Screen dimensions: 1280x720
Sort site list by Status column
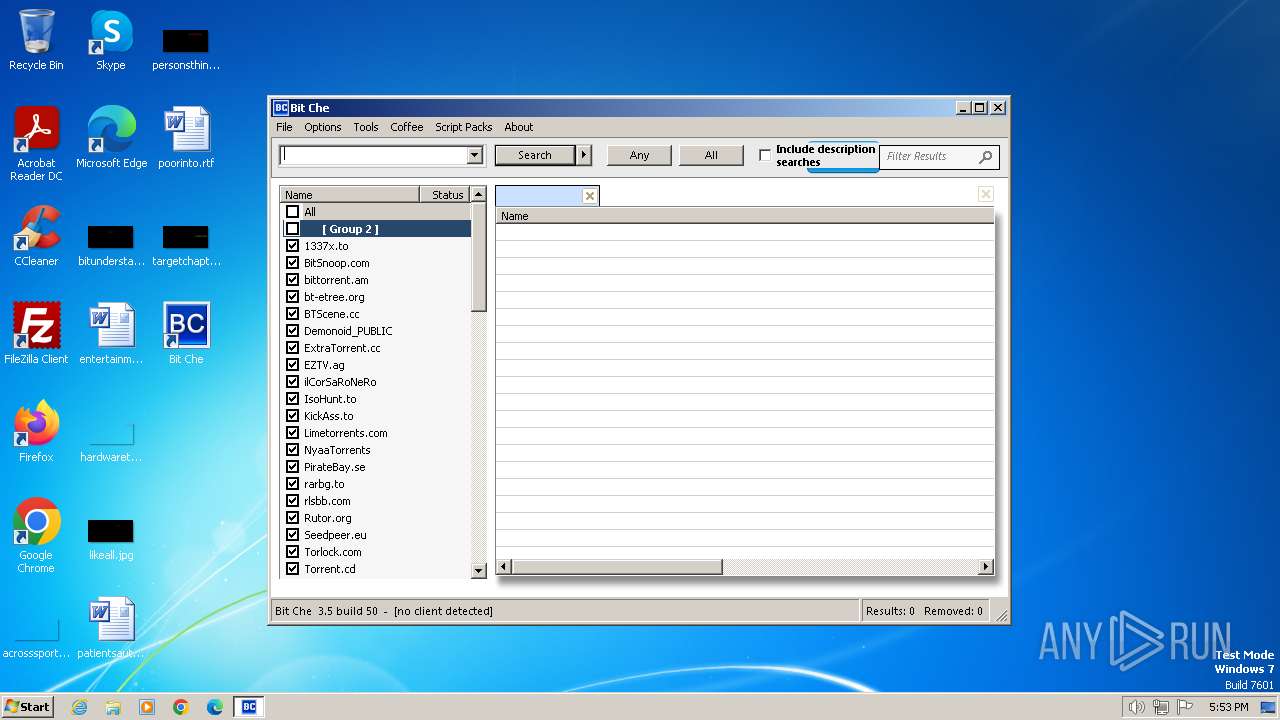pos(444,195)
